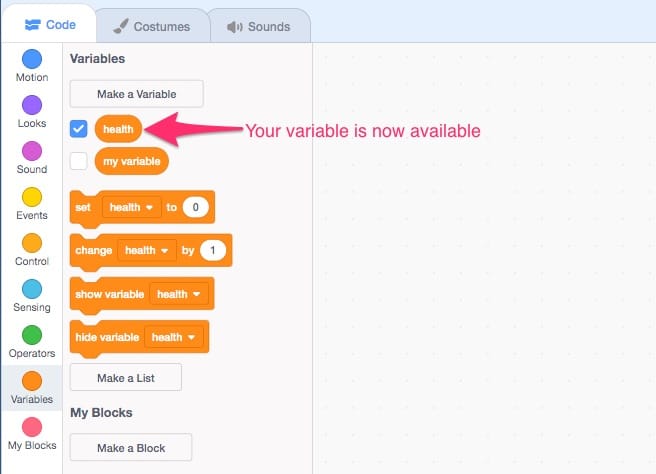The height and width of the screenshot is (474, 656).
Task: Open the Events blocks category
Action: (x=32, y=197)
